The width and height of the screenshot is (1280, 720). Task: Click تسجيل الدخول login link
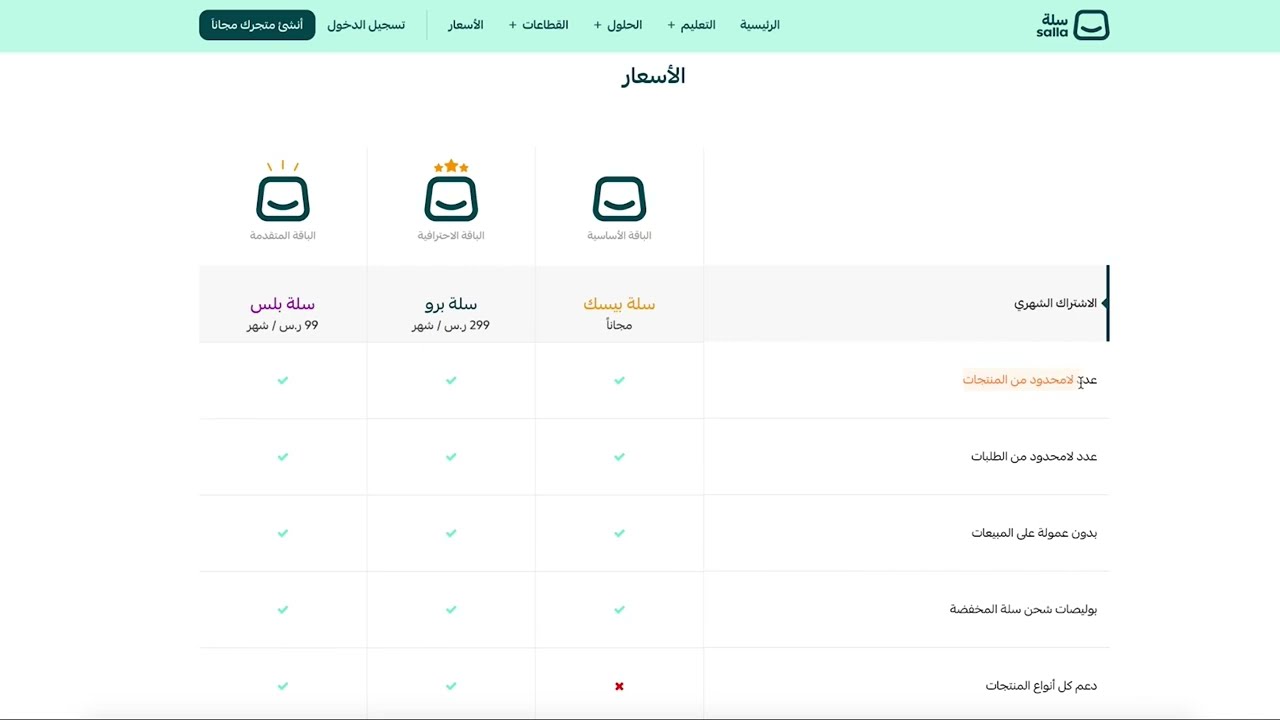point(366,25)
